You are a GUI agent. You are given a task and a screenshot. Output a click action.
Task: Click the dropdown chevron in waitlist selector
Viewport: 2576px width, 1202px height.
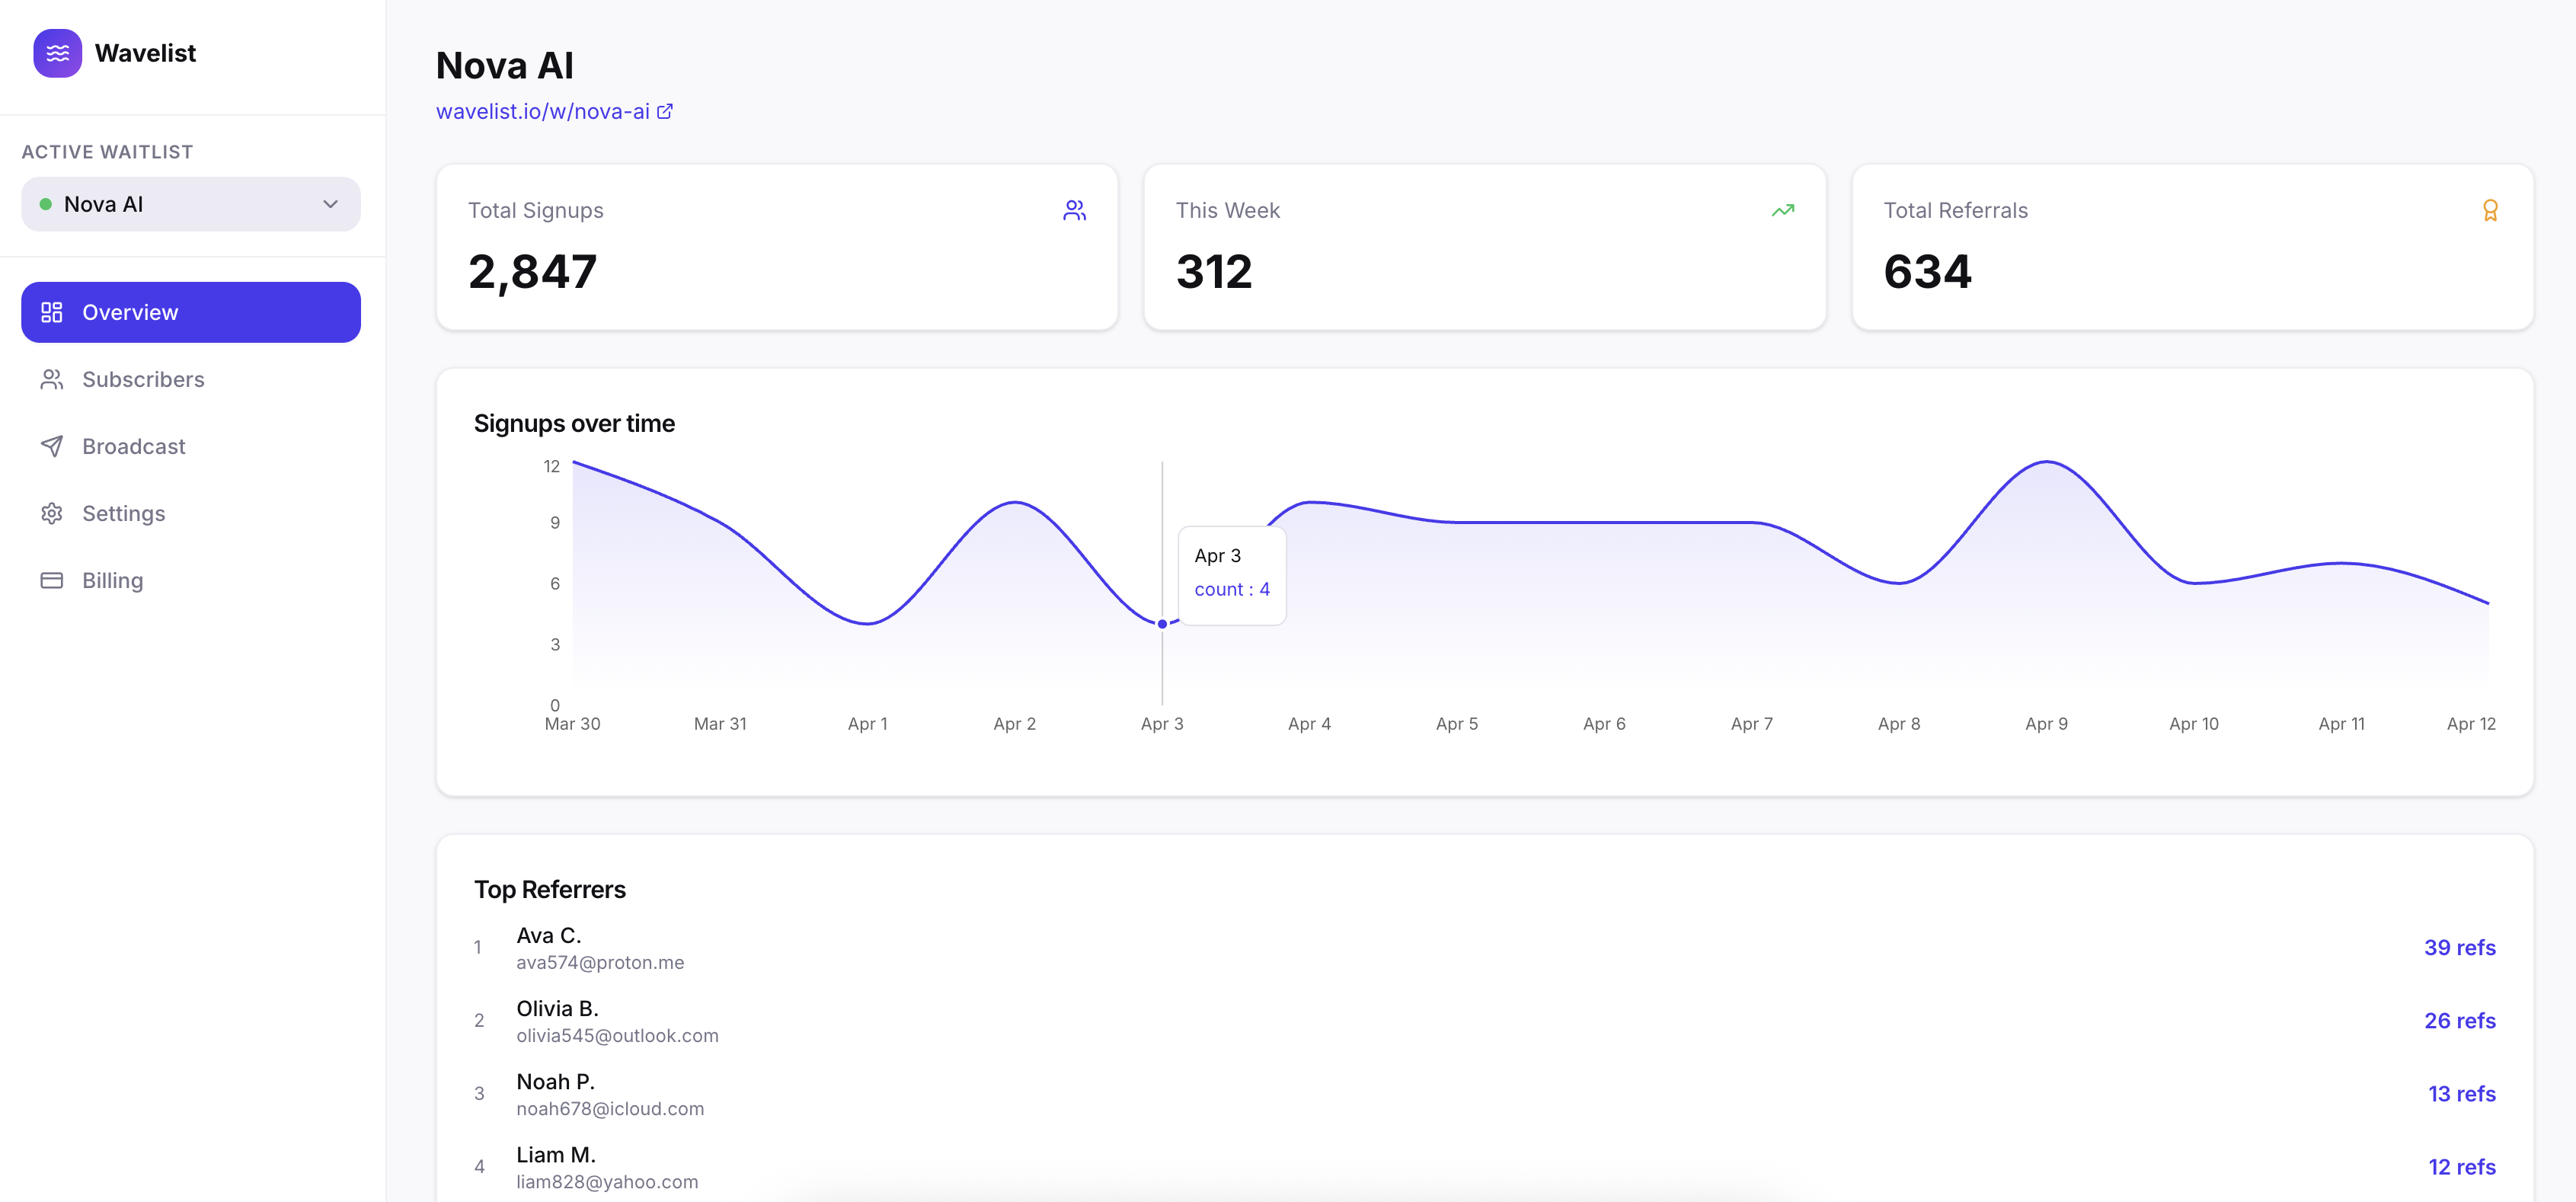click(330, 204)
